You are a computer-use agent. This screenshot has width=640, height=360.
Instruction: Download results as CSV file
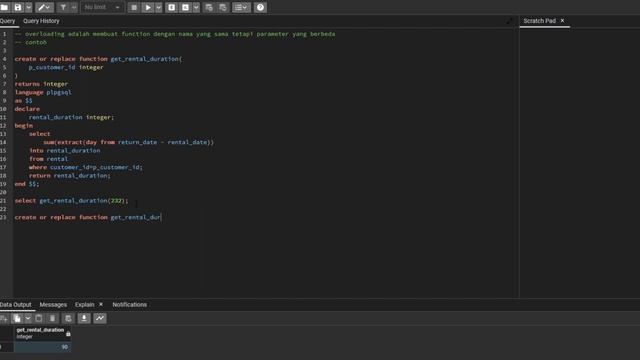(x=84, y=318)
